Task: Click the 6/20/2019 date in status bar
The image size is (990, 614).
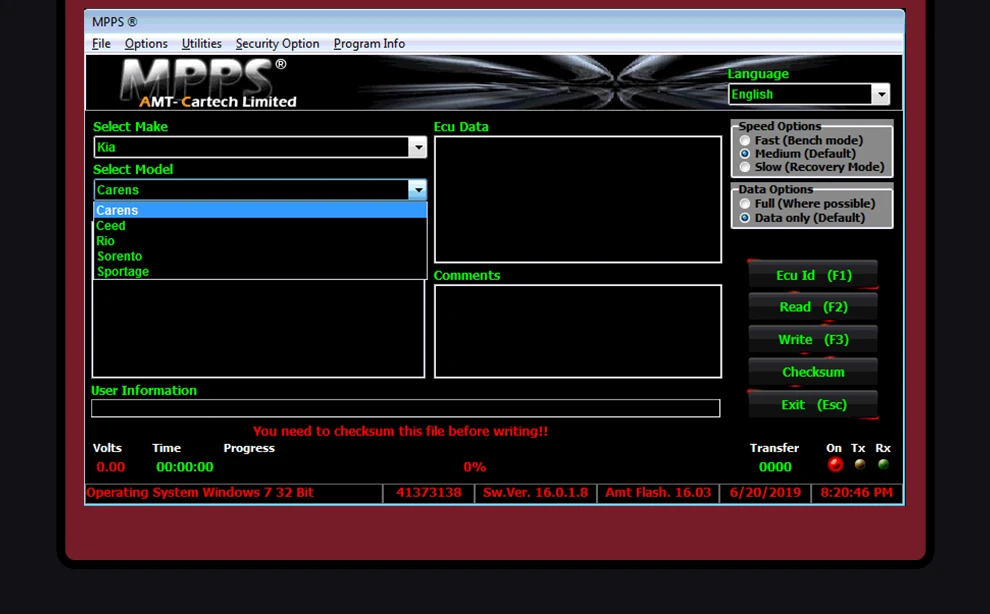Action: [765, 493]
